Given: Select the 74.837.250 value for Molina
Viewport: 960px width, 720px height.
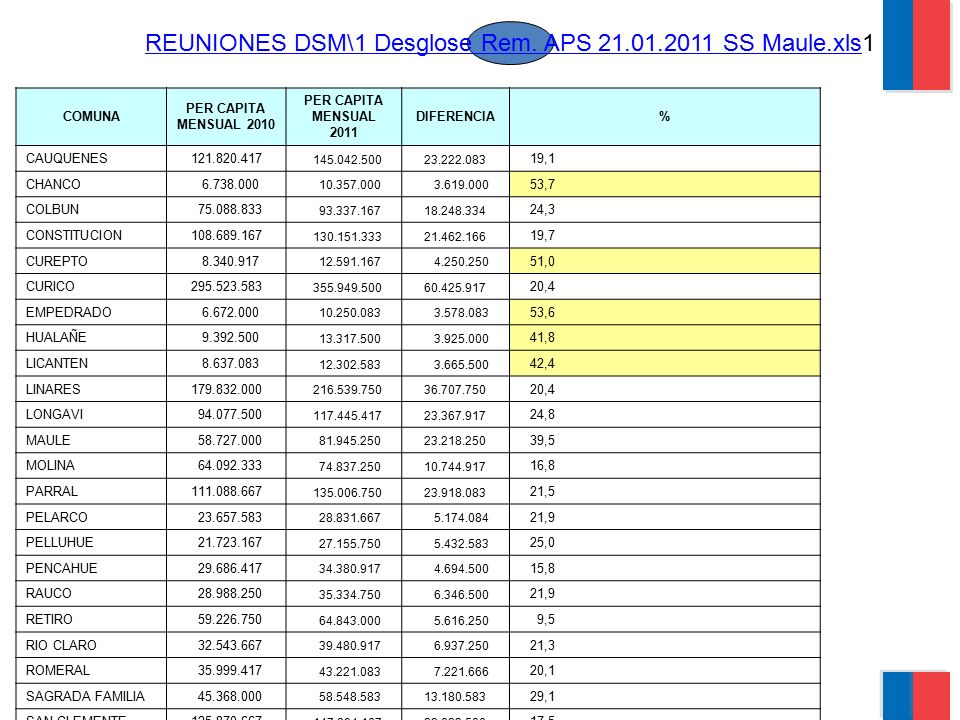Looking at the screenshot, I should click(350, 467).
